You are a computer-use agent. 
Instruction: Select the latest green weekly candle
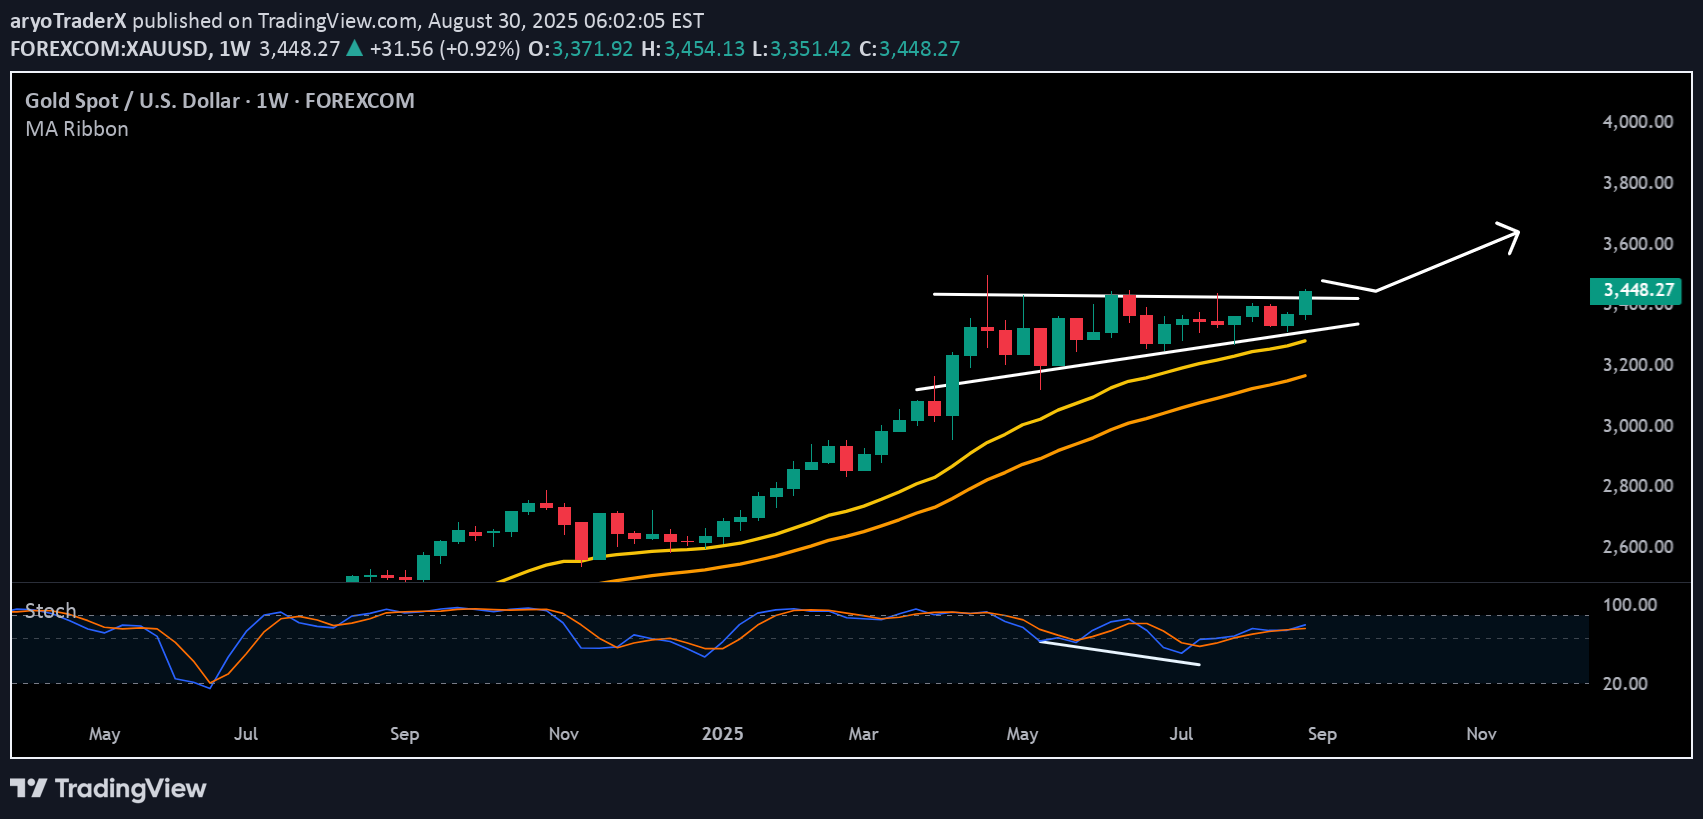click(x=1305, y=303)
